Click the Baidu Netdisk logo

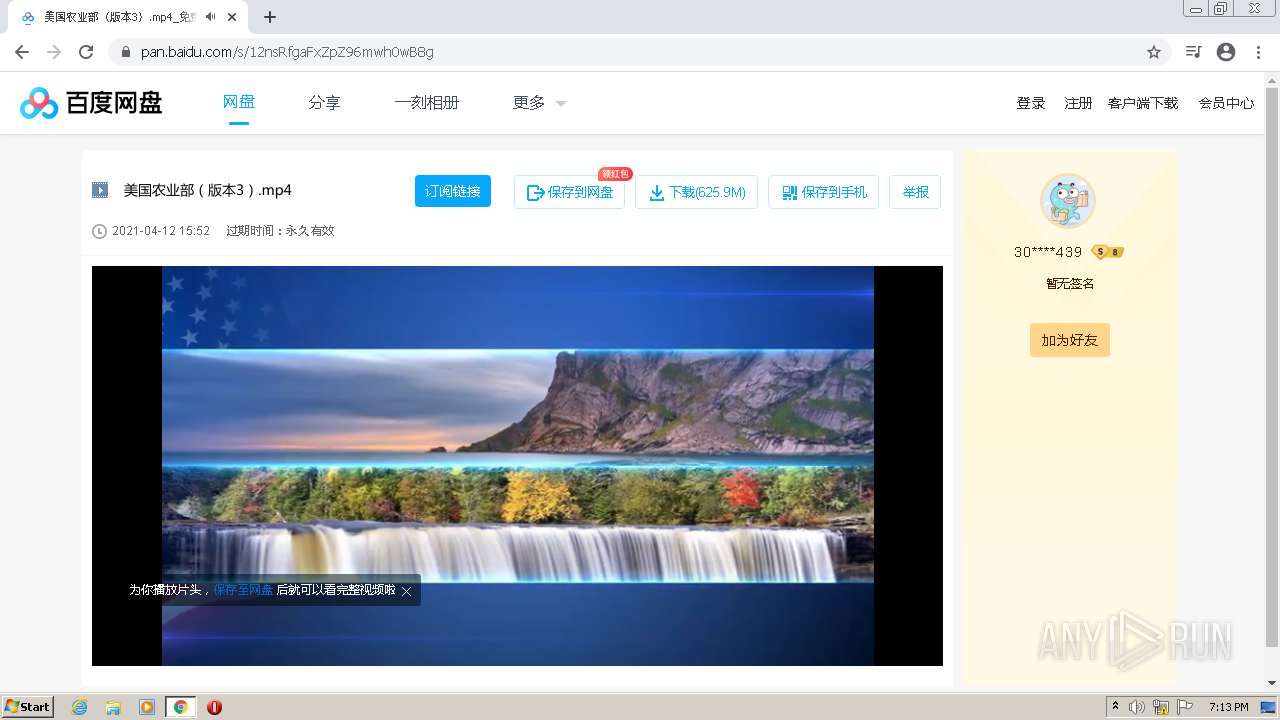[x=91, y=102]
